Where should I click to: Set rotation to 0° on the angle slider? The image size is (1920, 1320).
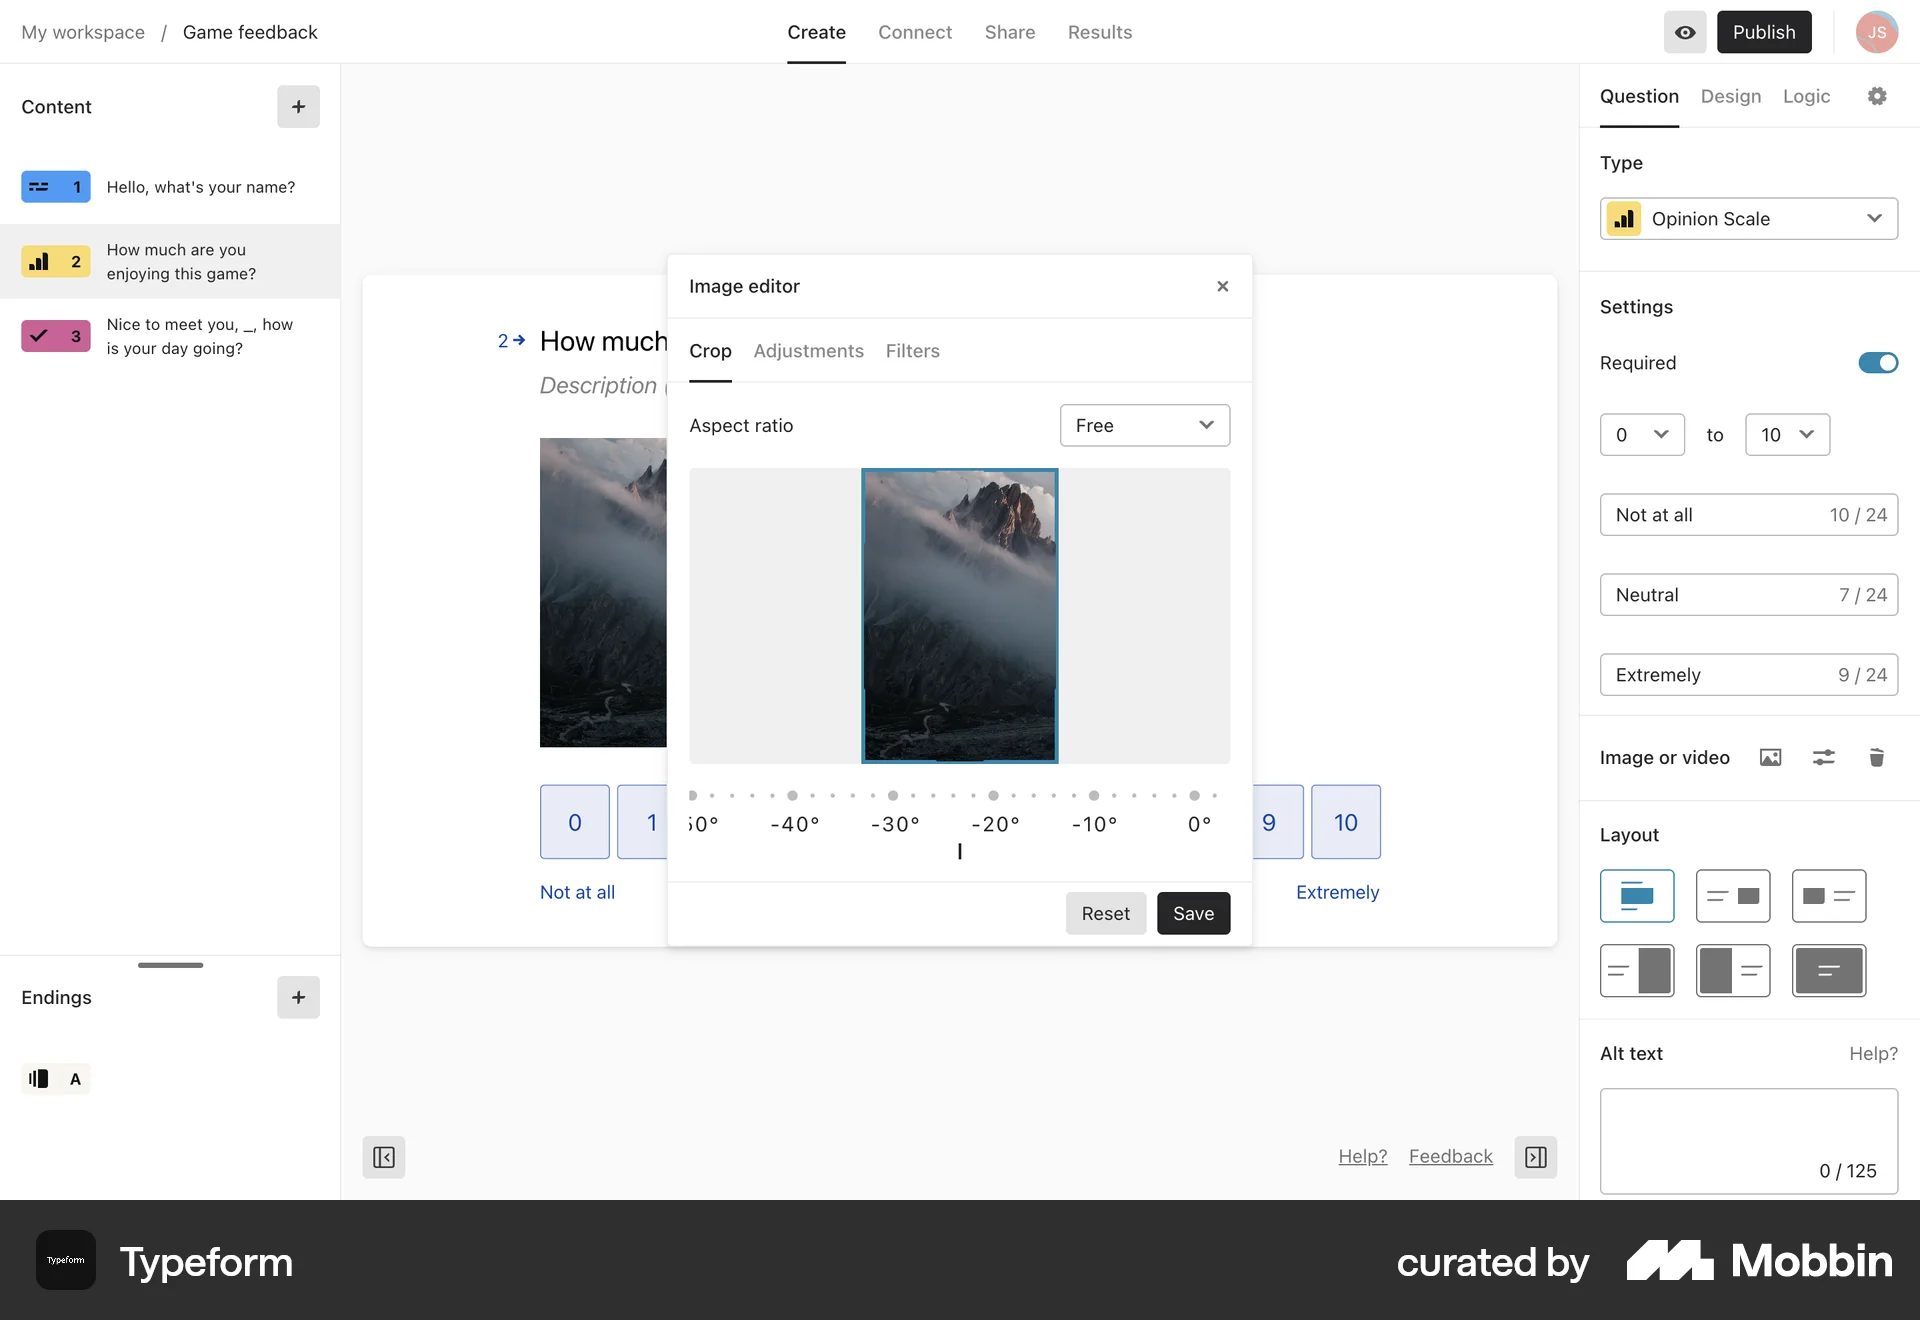1196,795
